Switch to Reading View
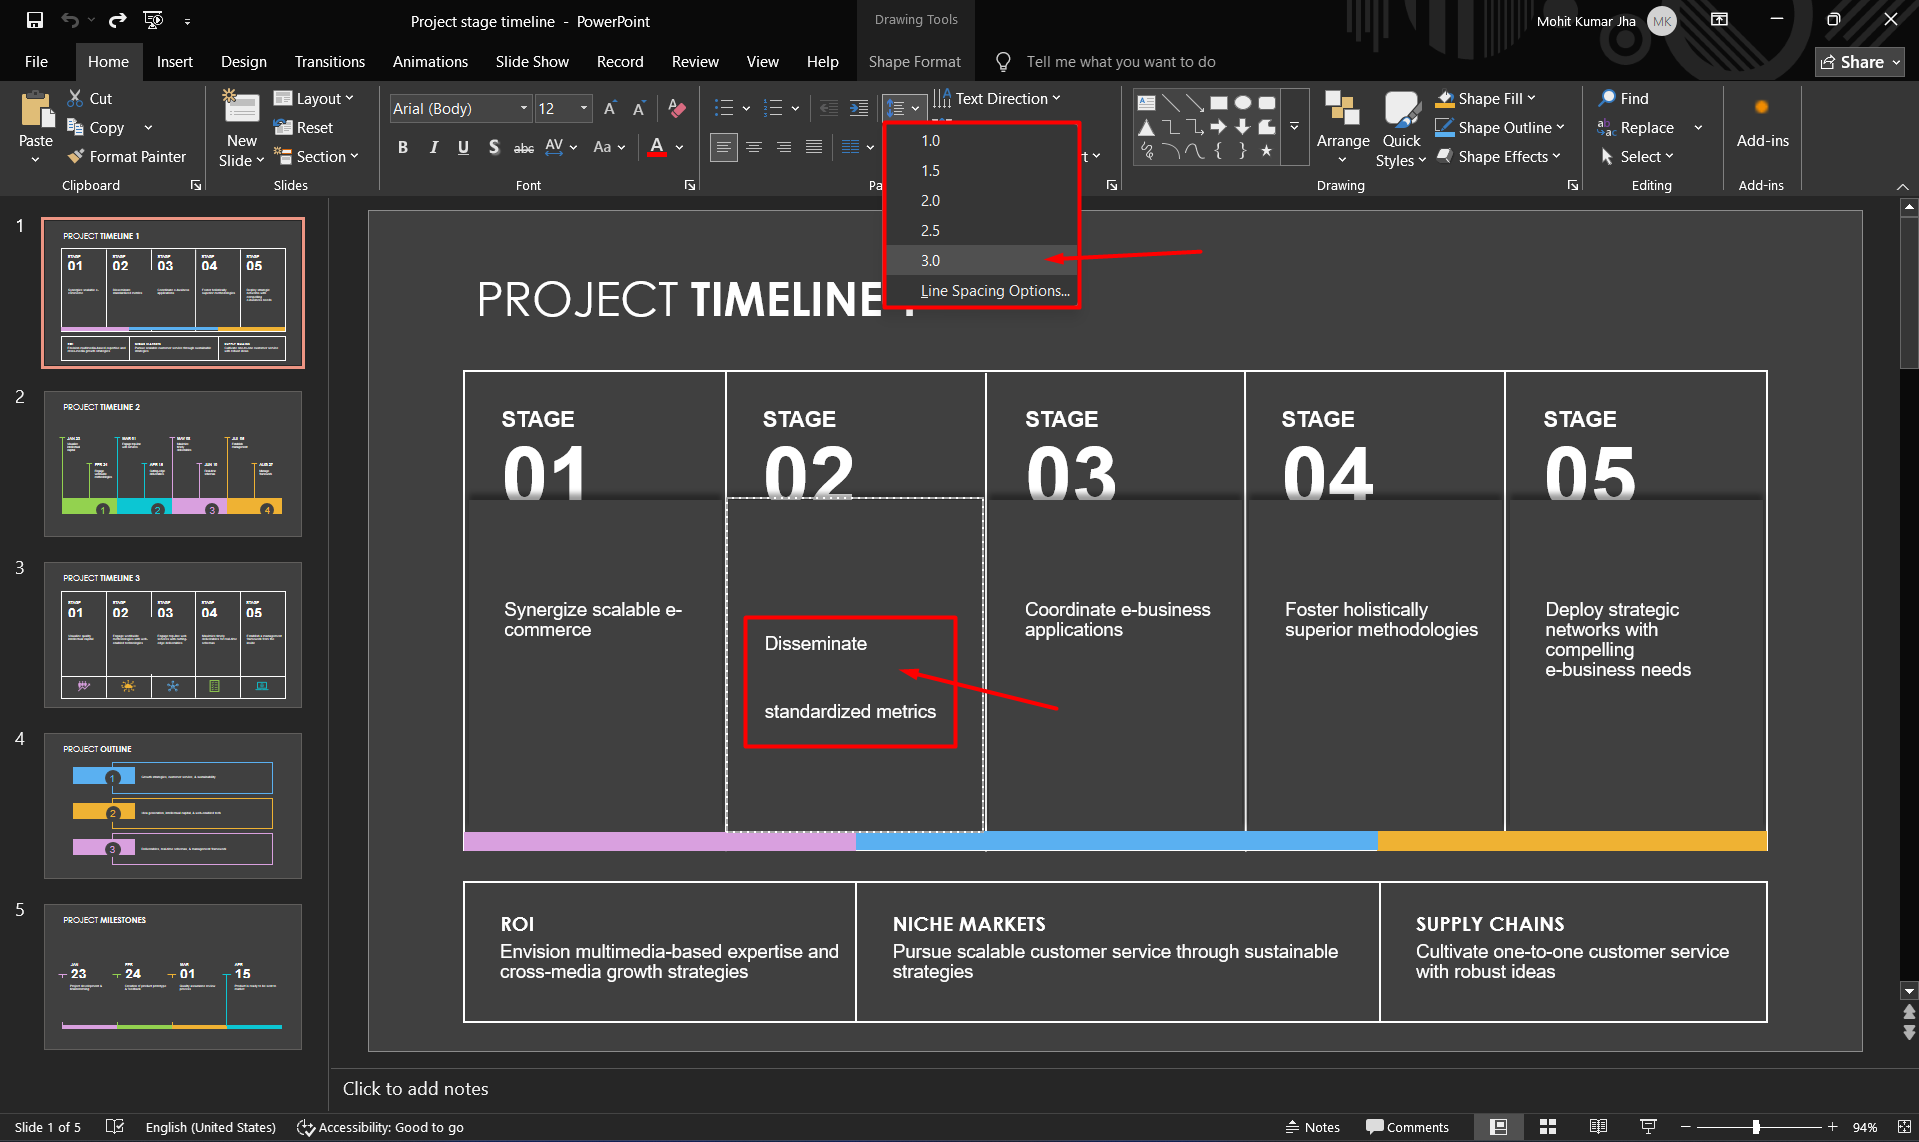The width and height of the screenshot is (1919, 1142). [1598, 1127]
